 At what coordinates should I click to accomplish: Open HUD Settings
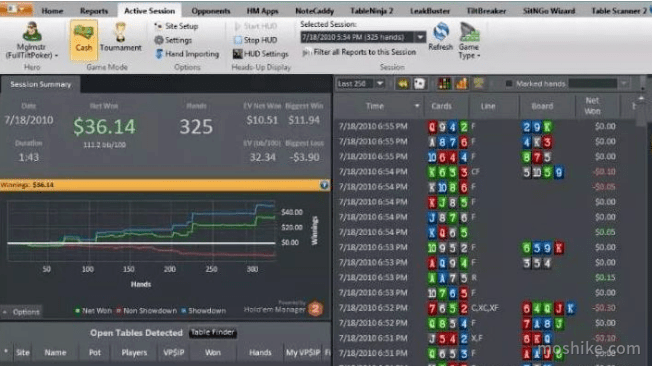(261, 54)
